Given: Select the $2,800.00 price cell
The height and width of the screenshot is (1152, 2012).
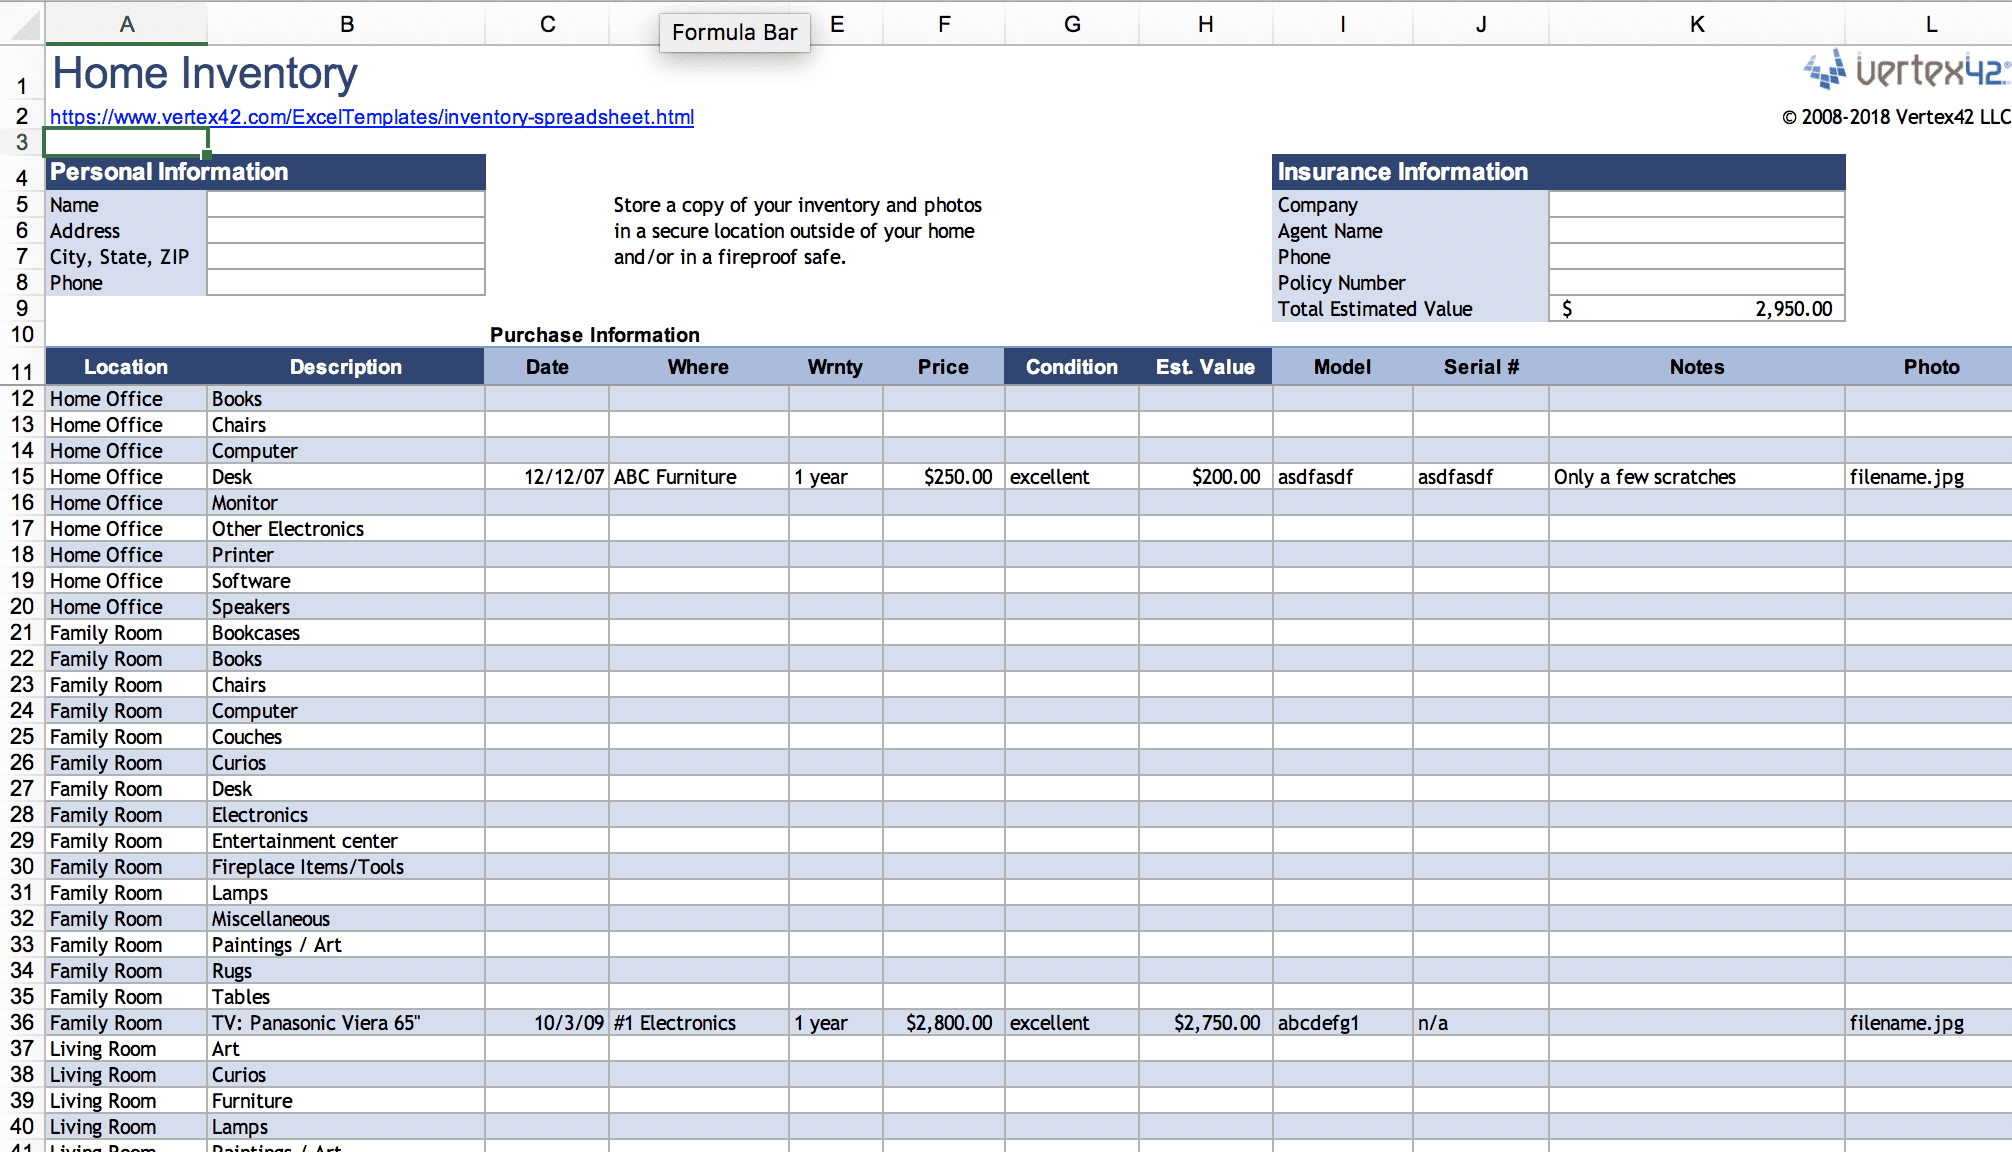Looking at the screenshot, I should point(943,1023).
